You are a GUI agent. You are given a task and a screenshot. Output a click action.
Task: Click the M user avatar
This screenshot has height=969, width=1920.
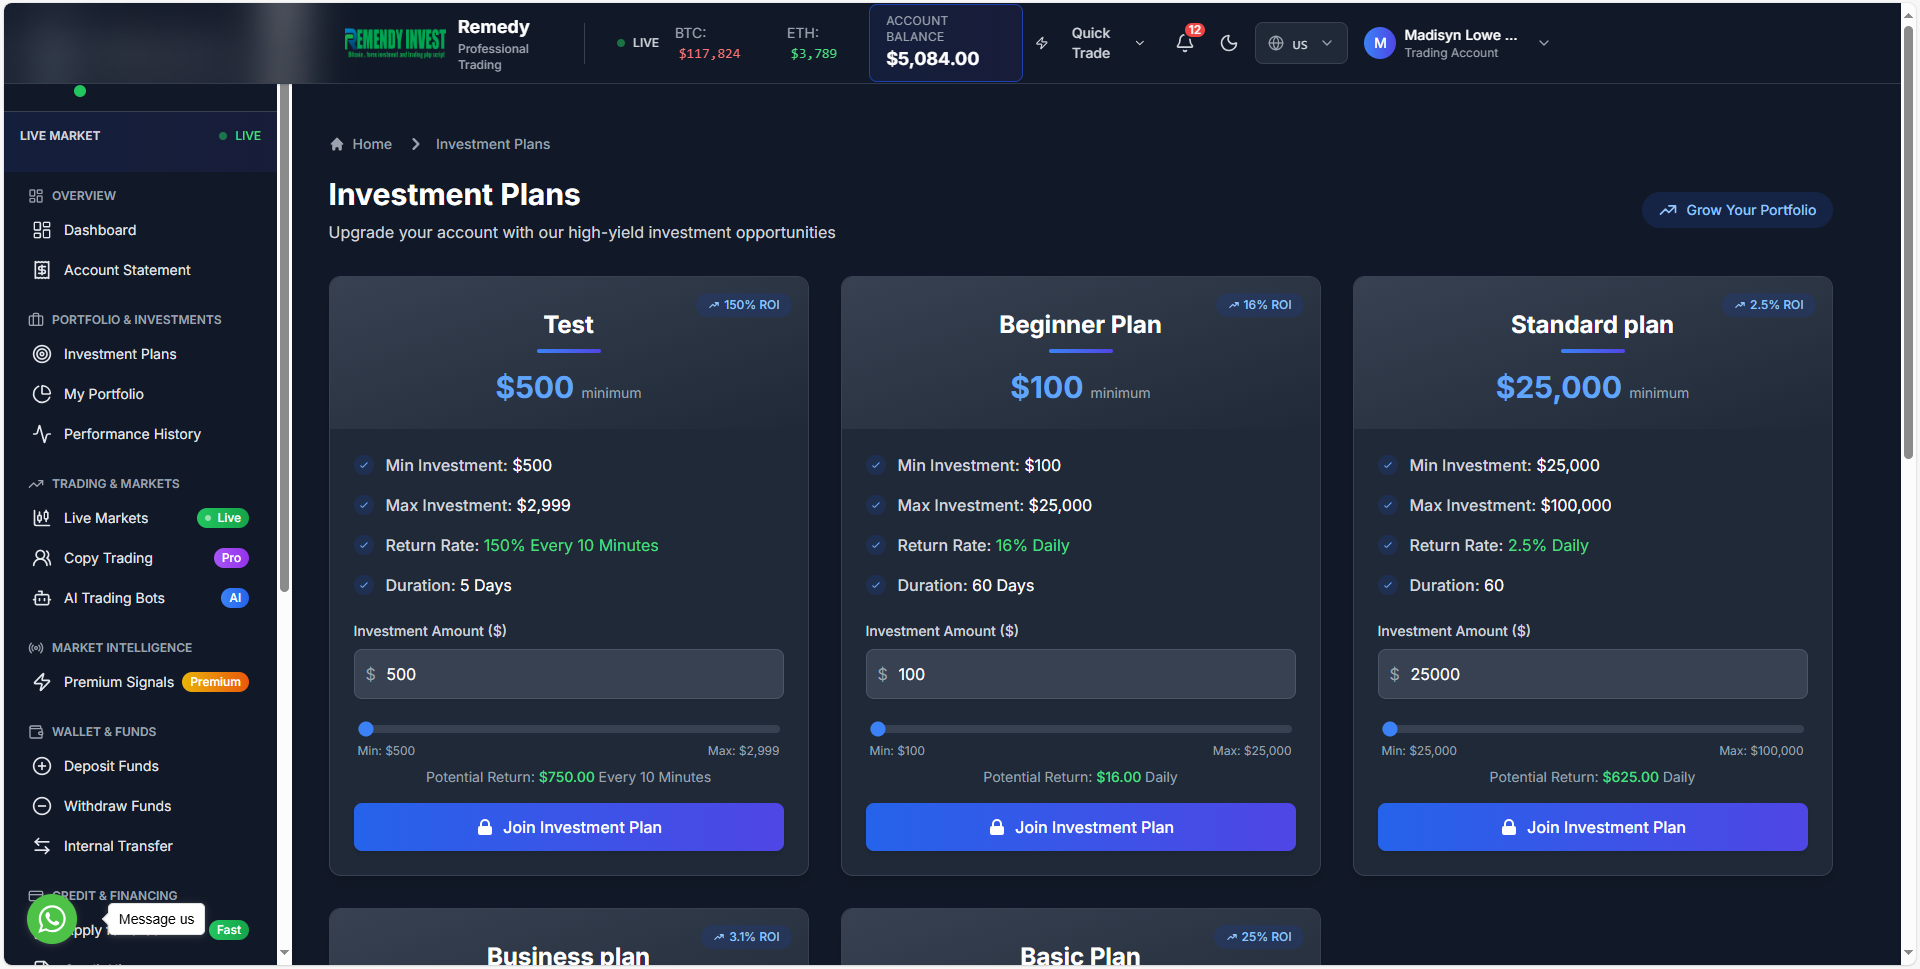click(1379, 43)
